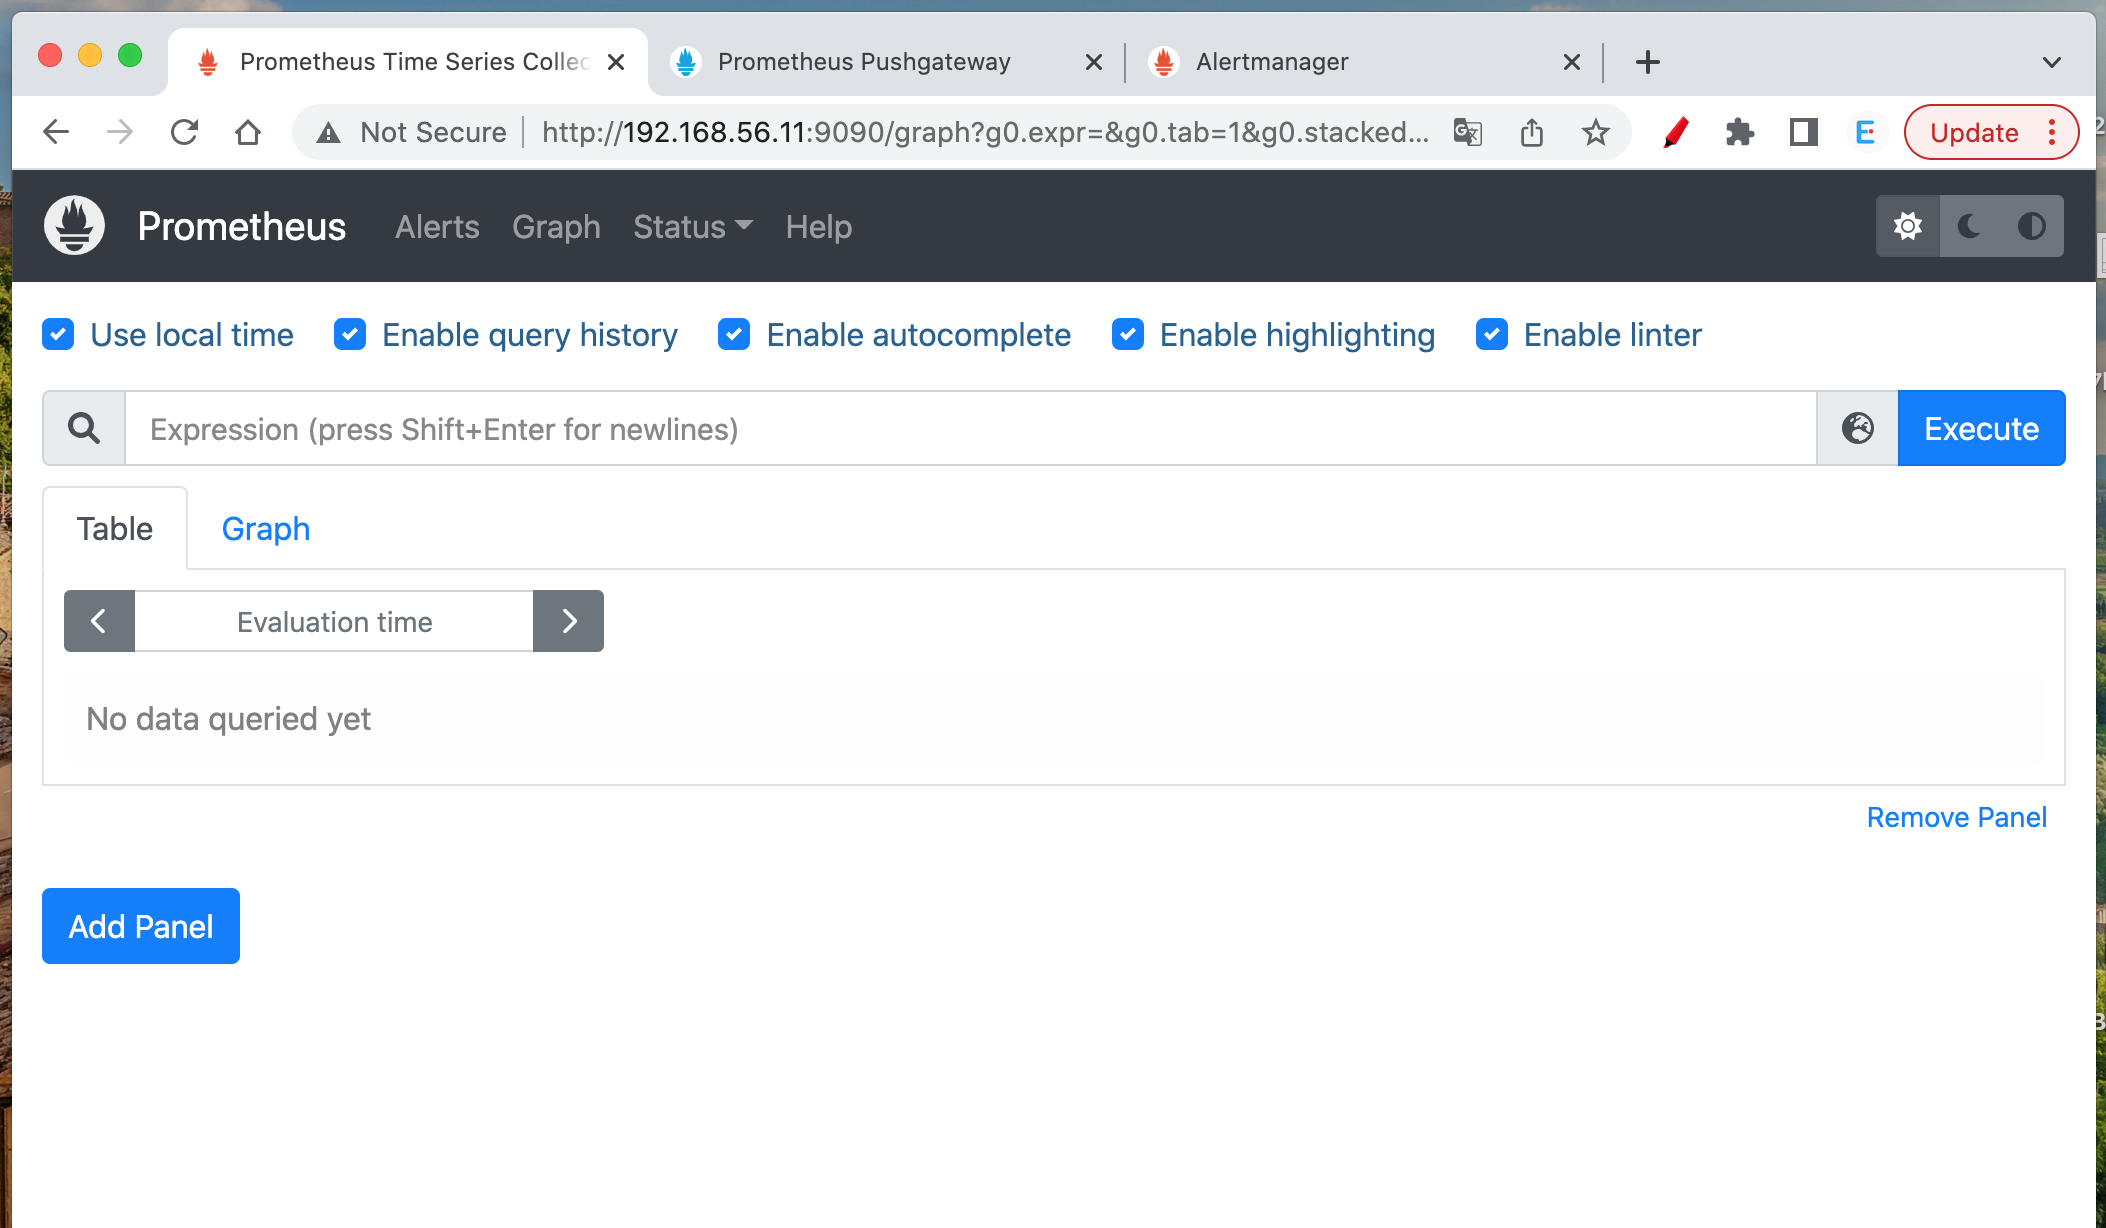
Task: Click the Prometheus flame logo icon
Action: pos(75,226)
